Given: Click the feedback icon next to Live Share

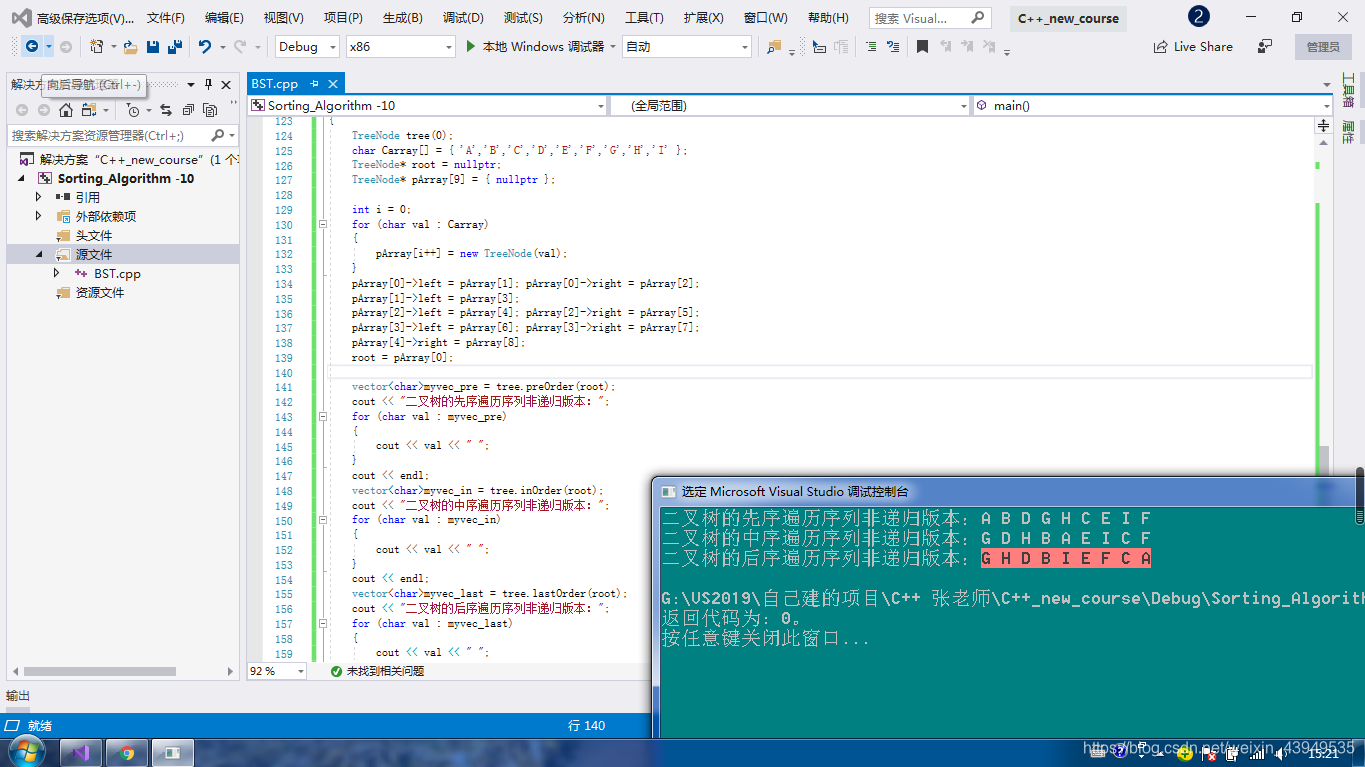Looking at the screenshot, I should (1265, 46).
